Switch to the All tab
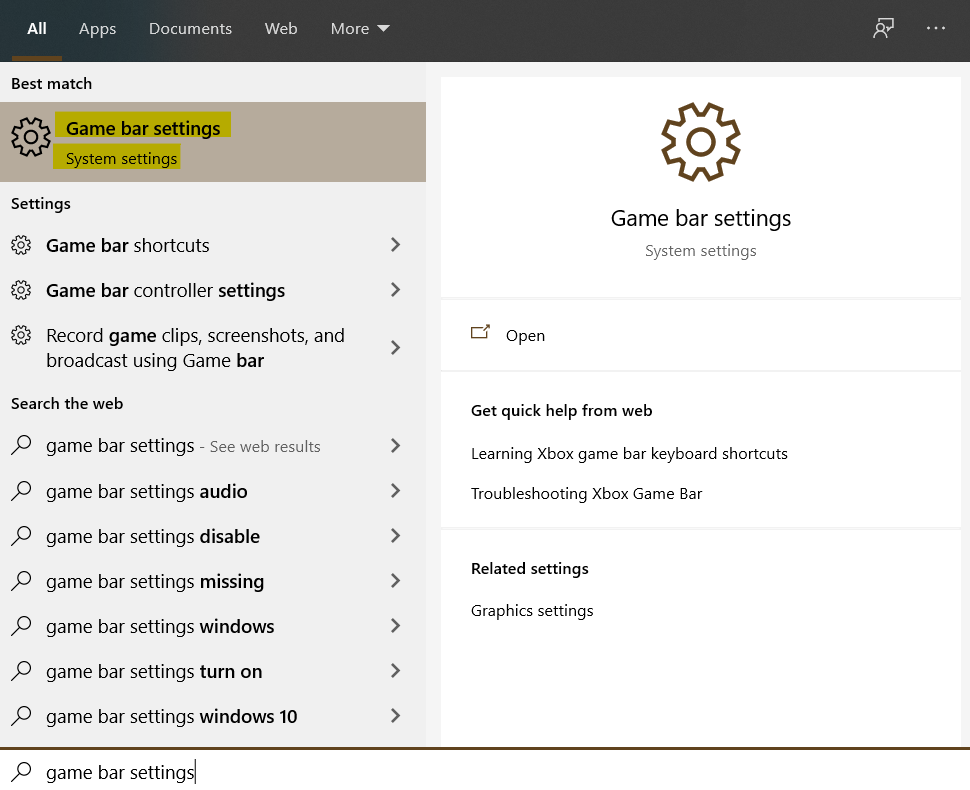The image size is (970, 790). (36, 29)
